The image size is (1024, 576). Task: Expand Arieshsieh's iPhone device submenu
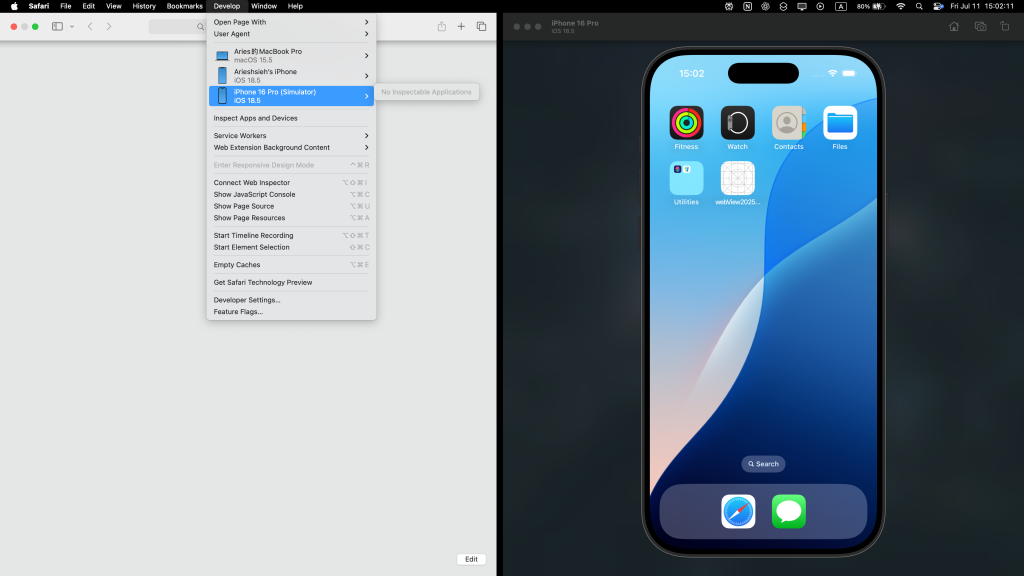point(291,76)
